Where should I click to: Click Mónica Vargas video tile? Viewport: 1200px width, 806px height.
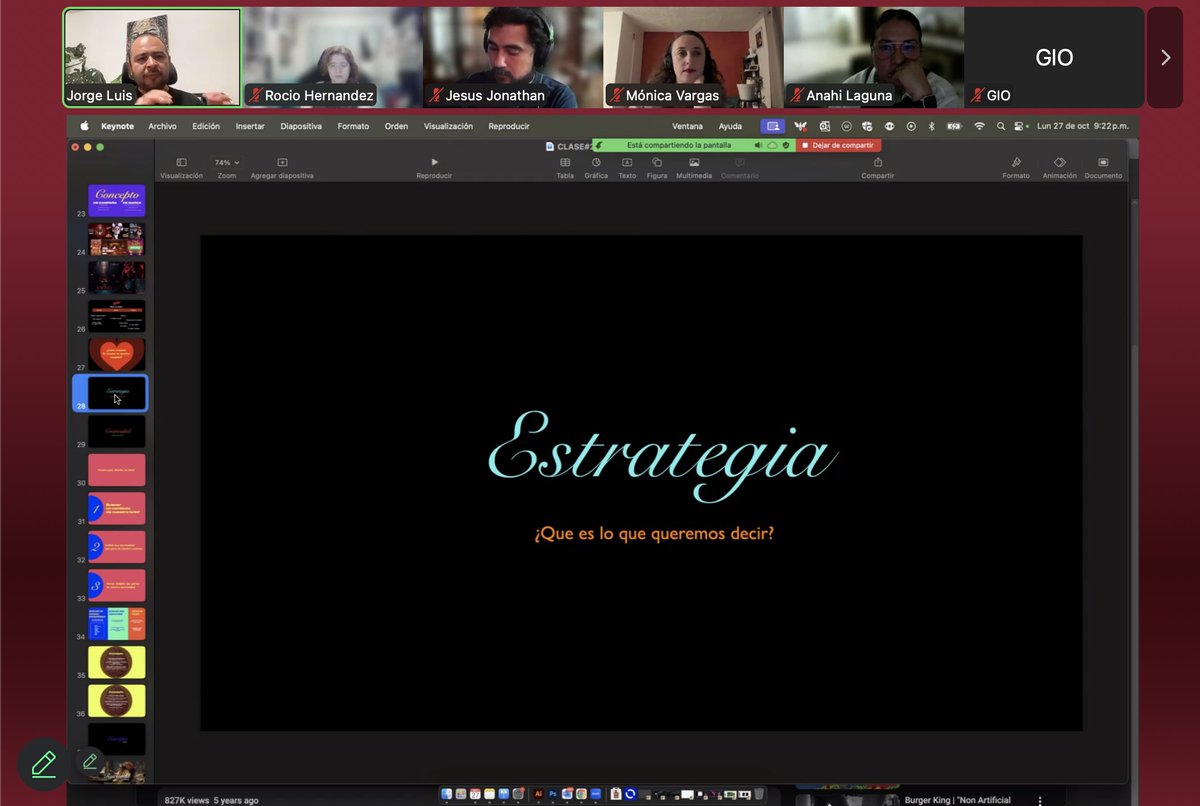click(x=693, y=58)
